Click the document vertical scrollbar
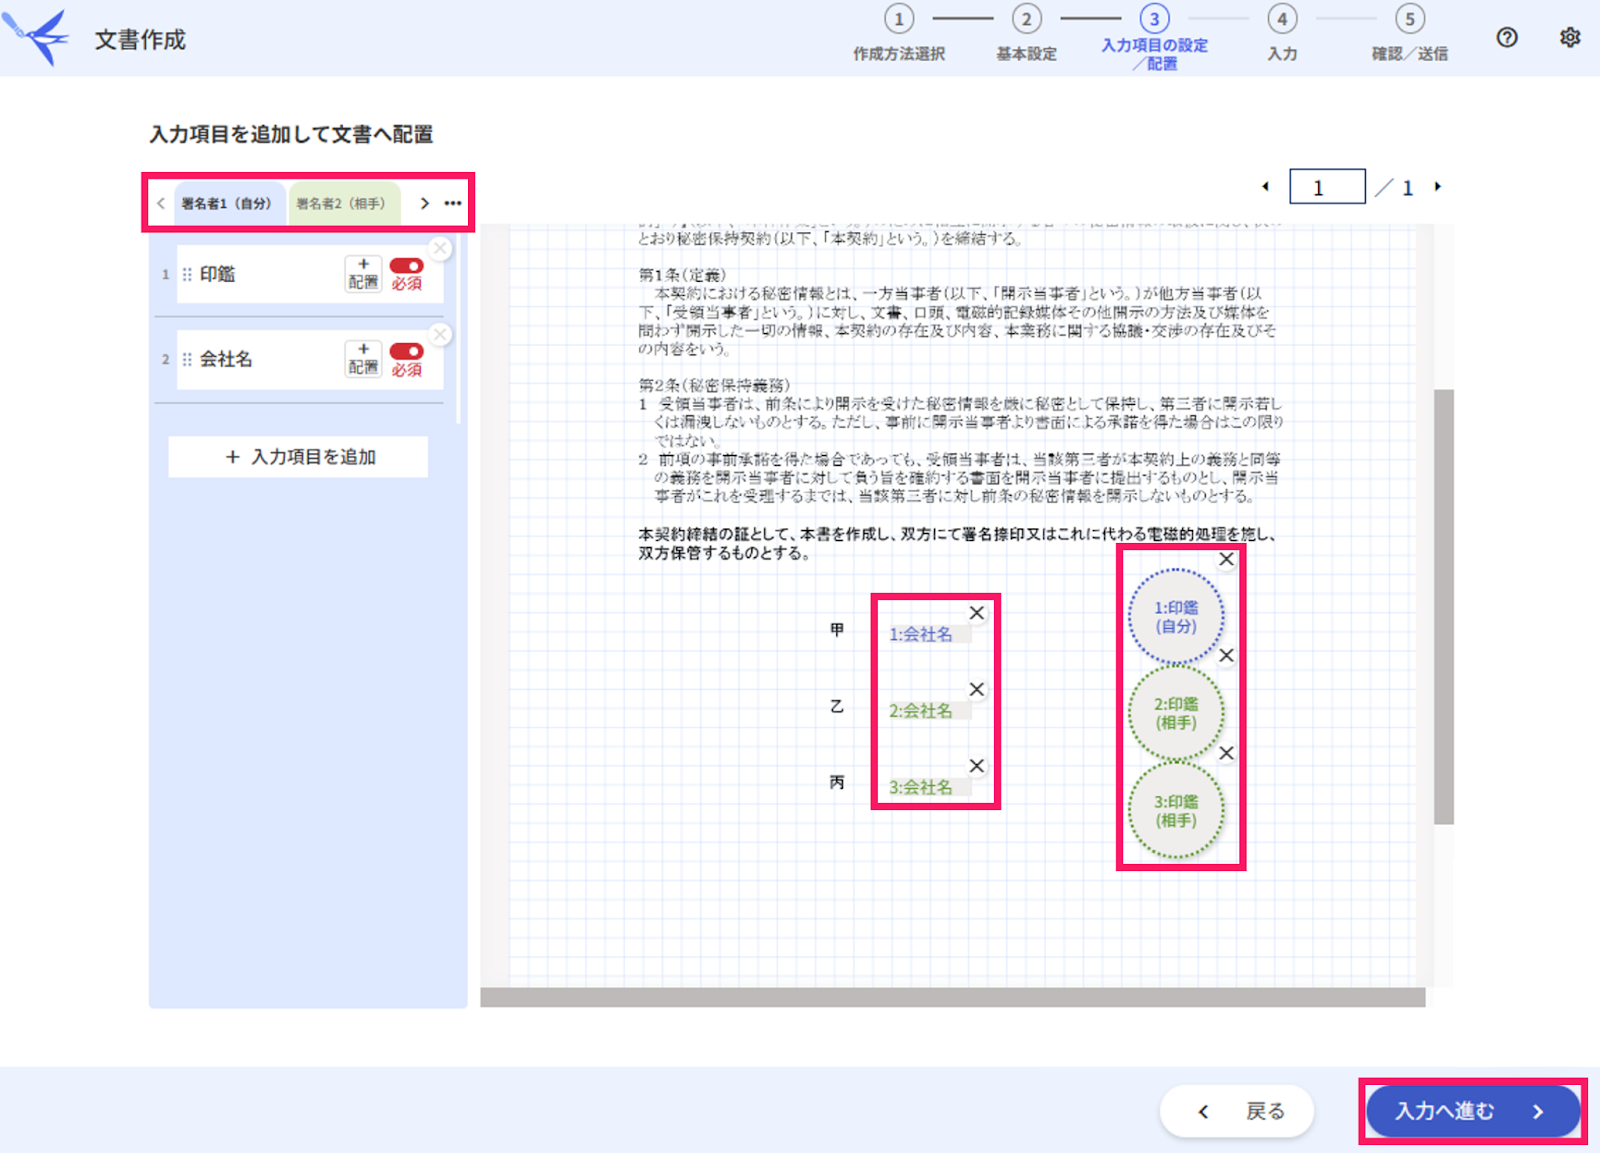Viewport: 1600px width, 1153px height. point(1443,607)
